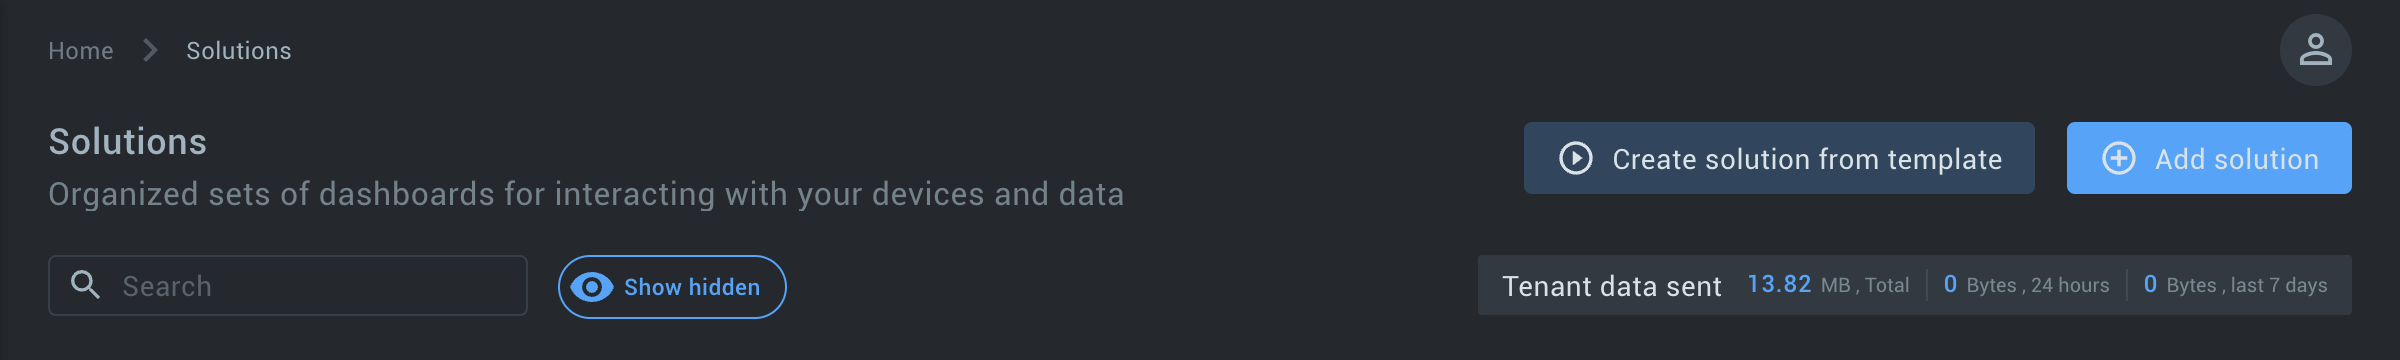Click the Show hidden text label

click(x=692, y=287)
